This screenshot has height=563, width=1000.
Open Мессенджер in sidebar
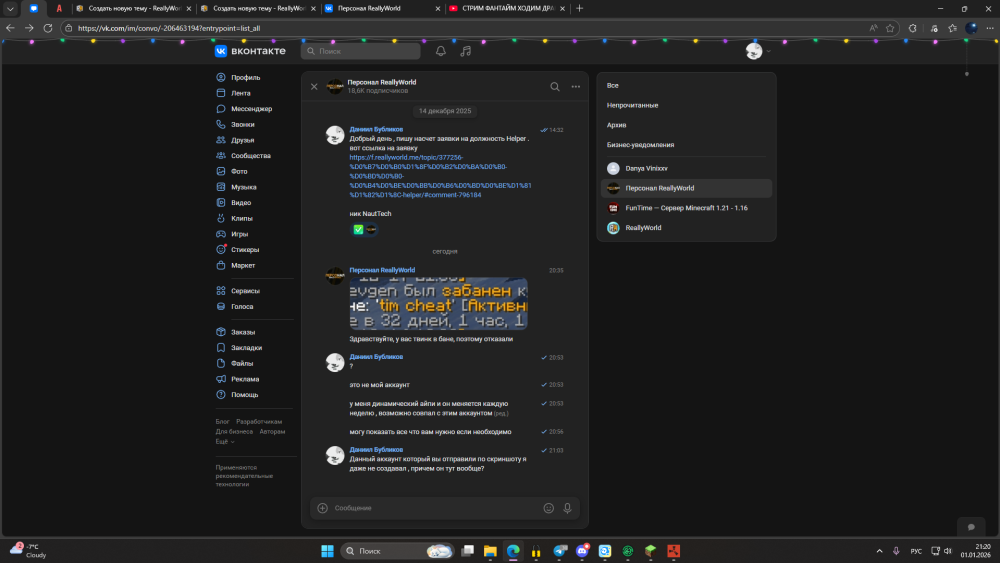(251, 109)
